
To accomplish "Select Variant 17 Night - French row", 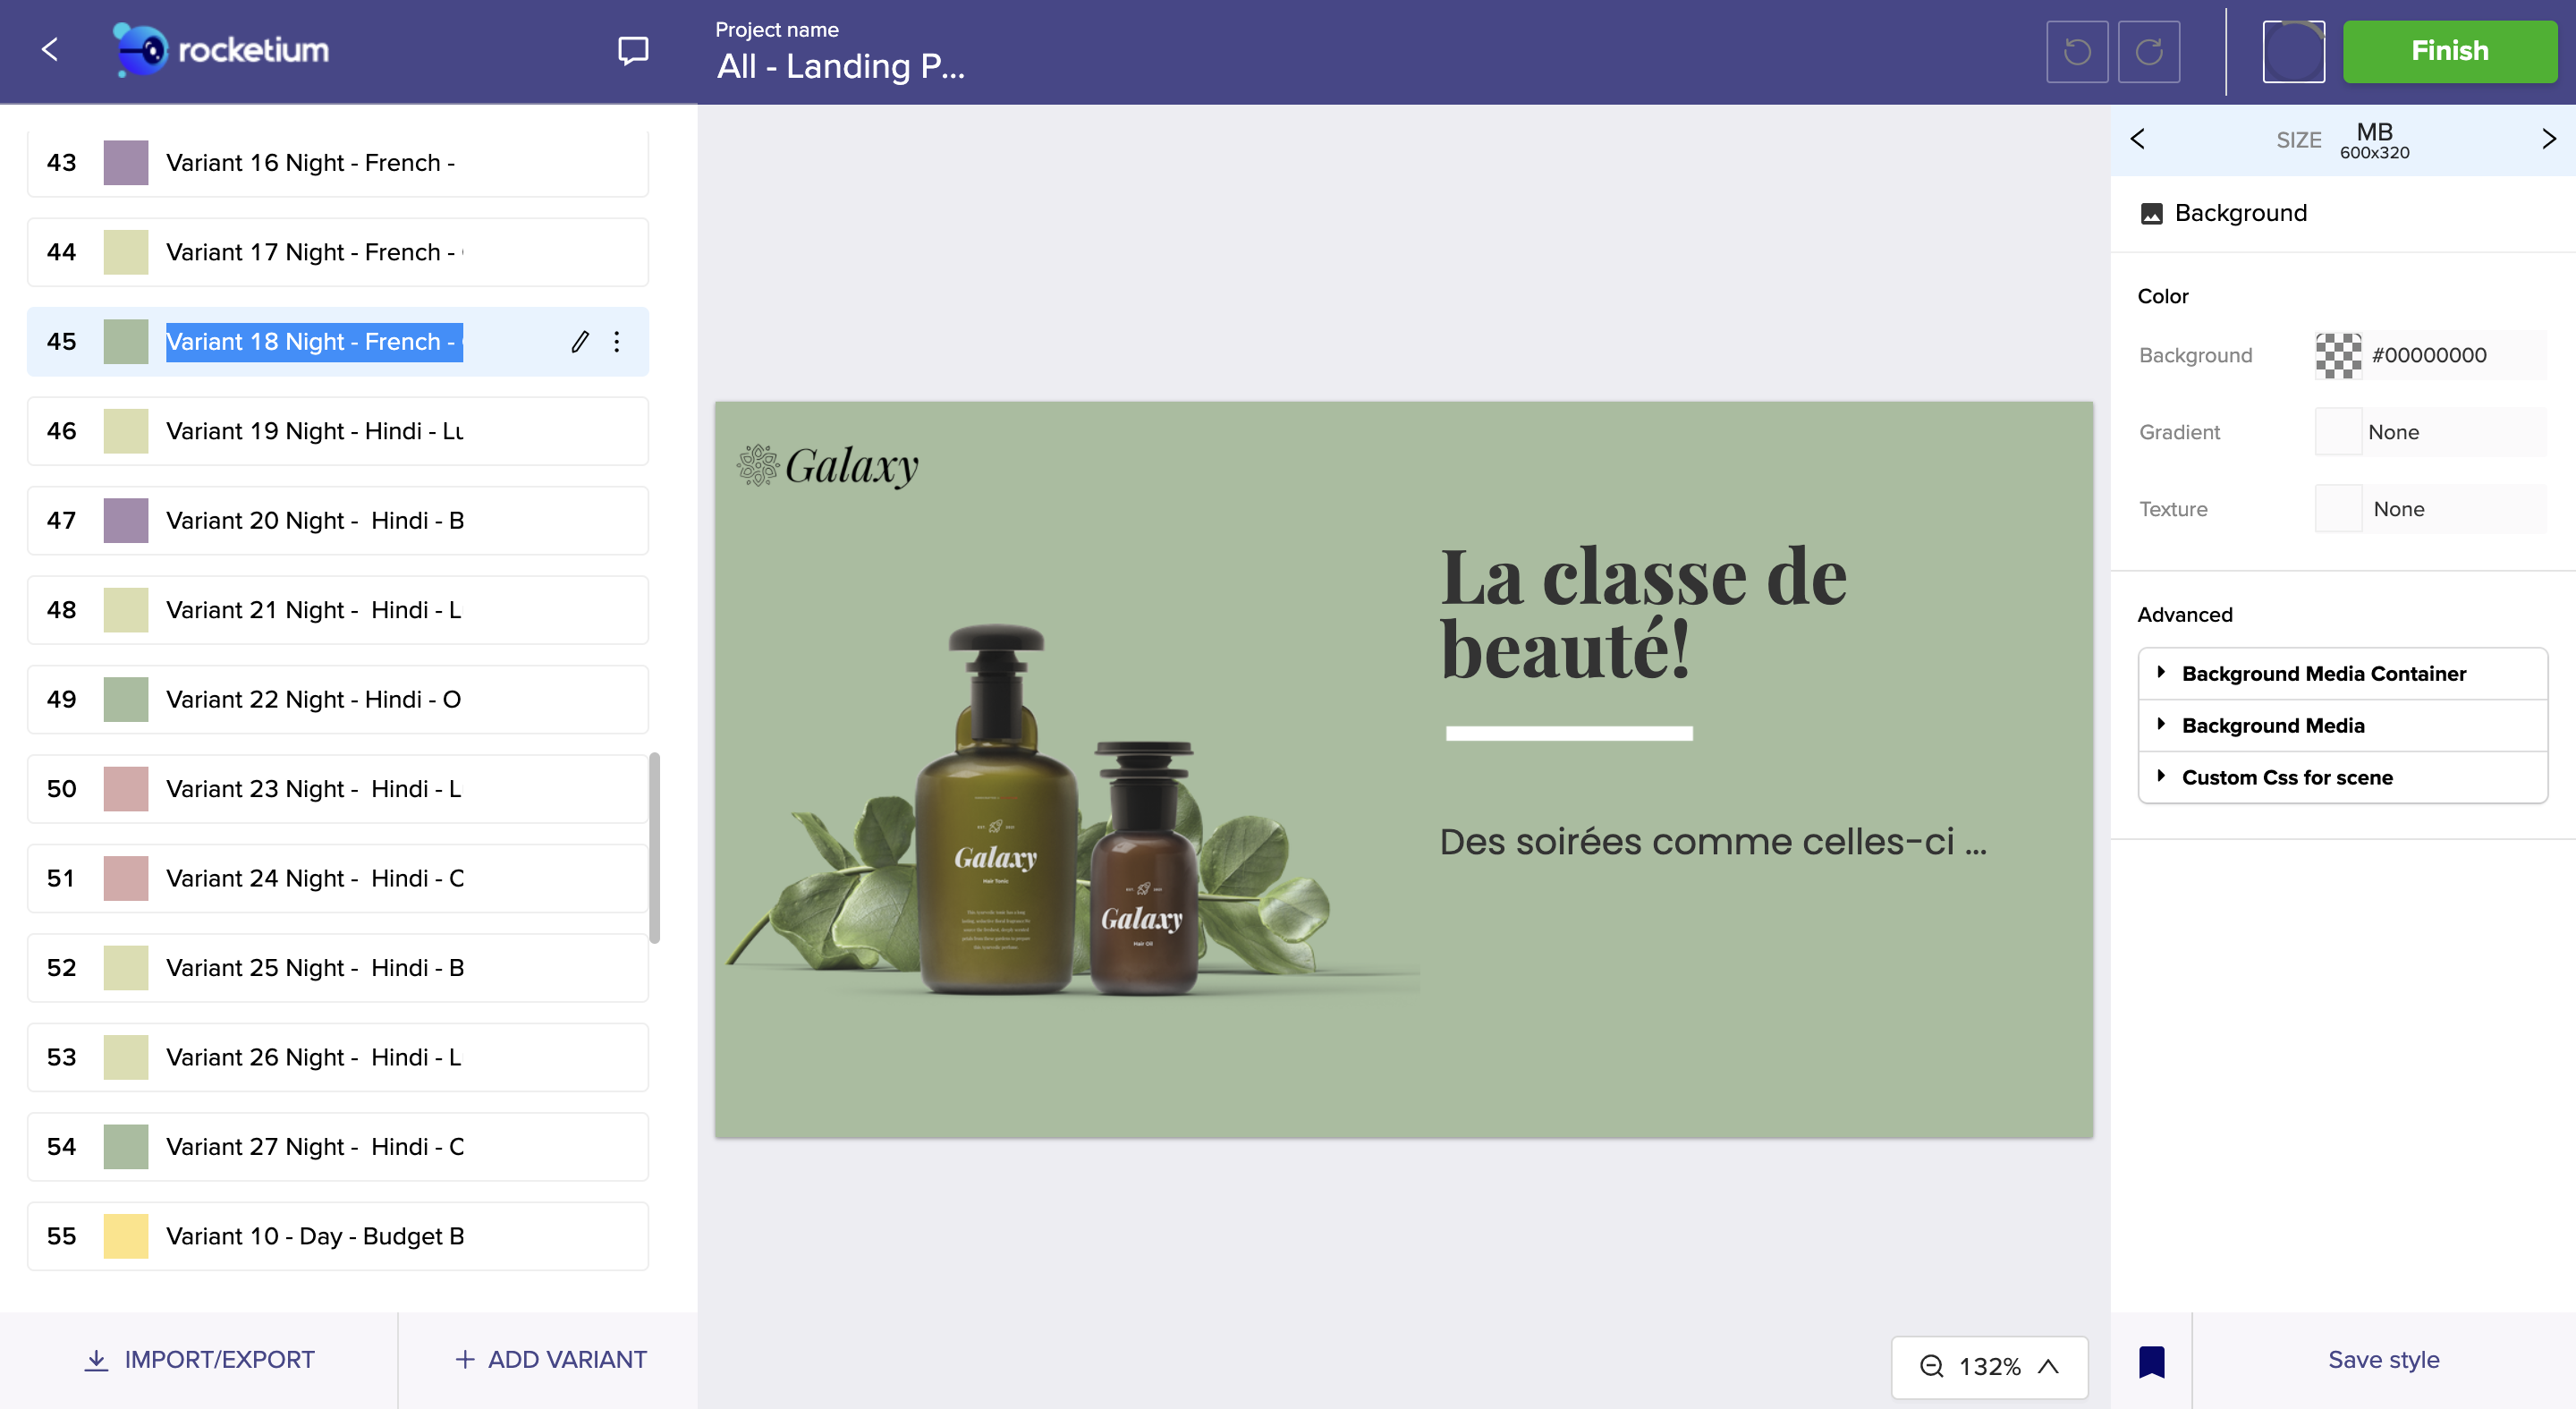I will [x=338, y=252].
